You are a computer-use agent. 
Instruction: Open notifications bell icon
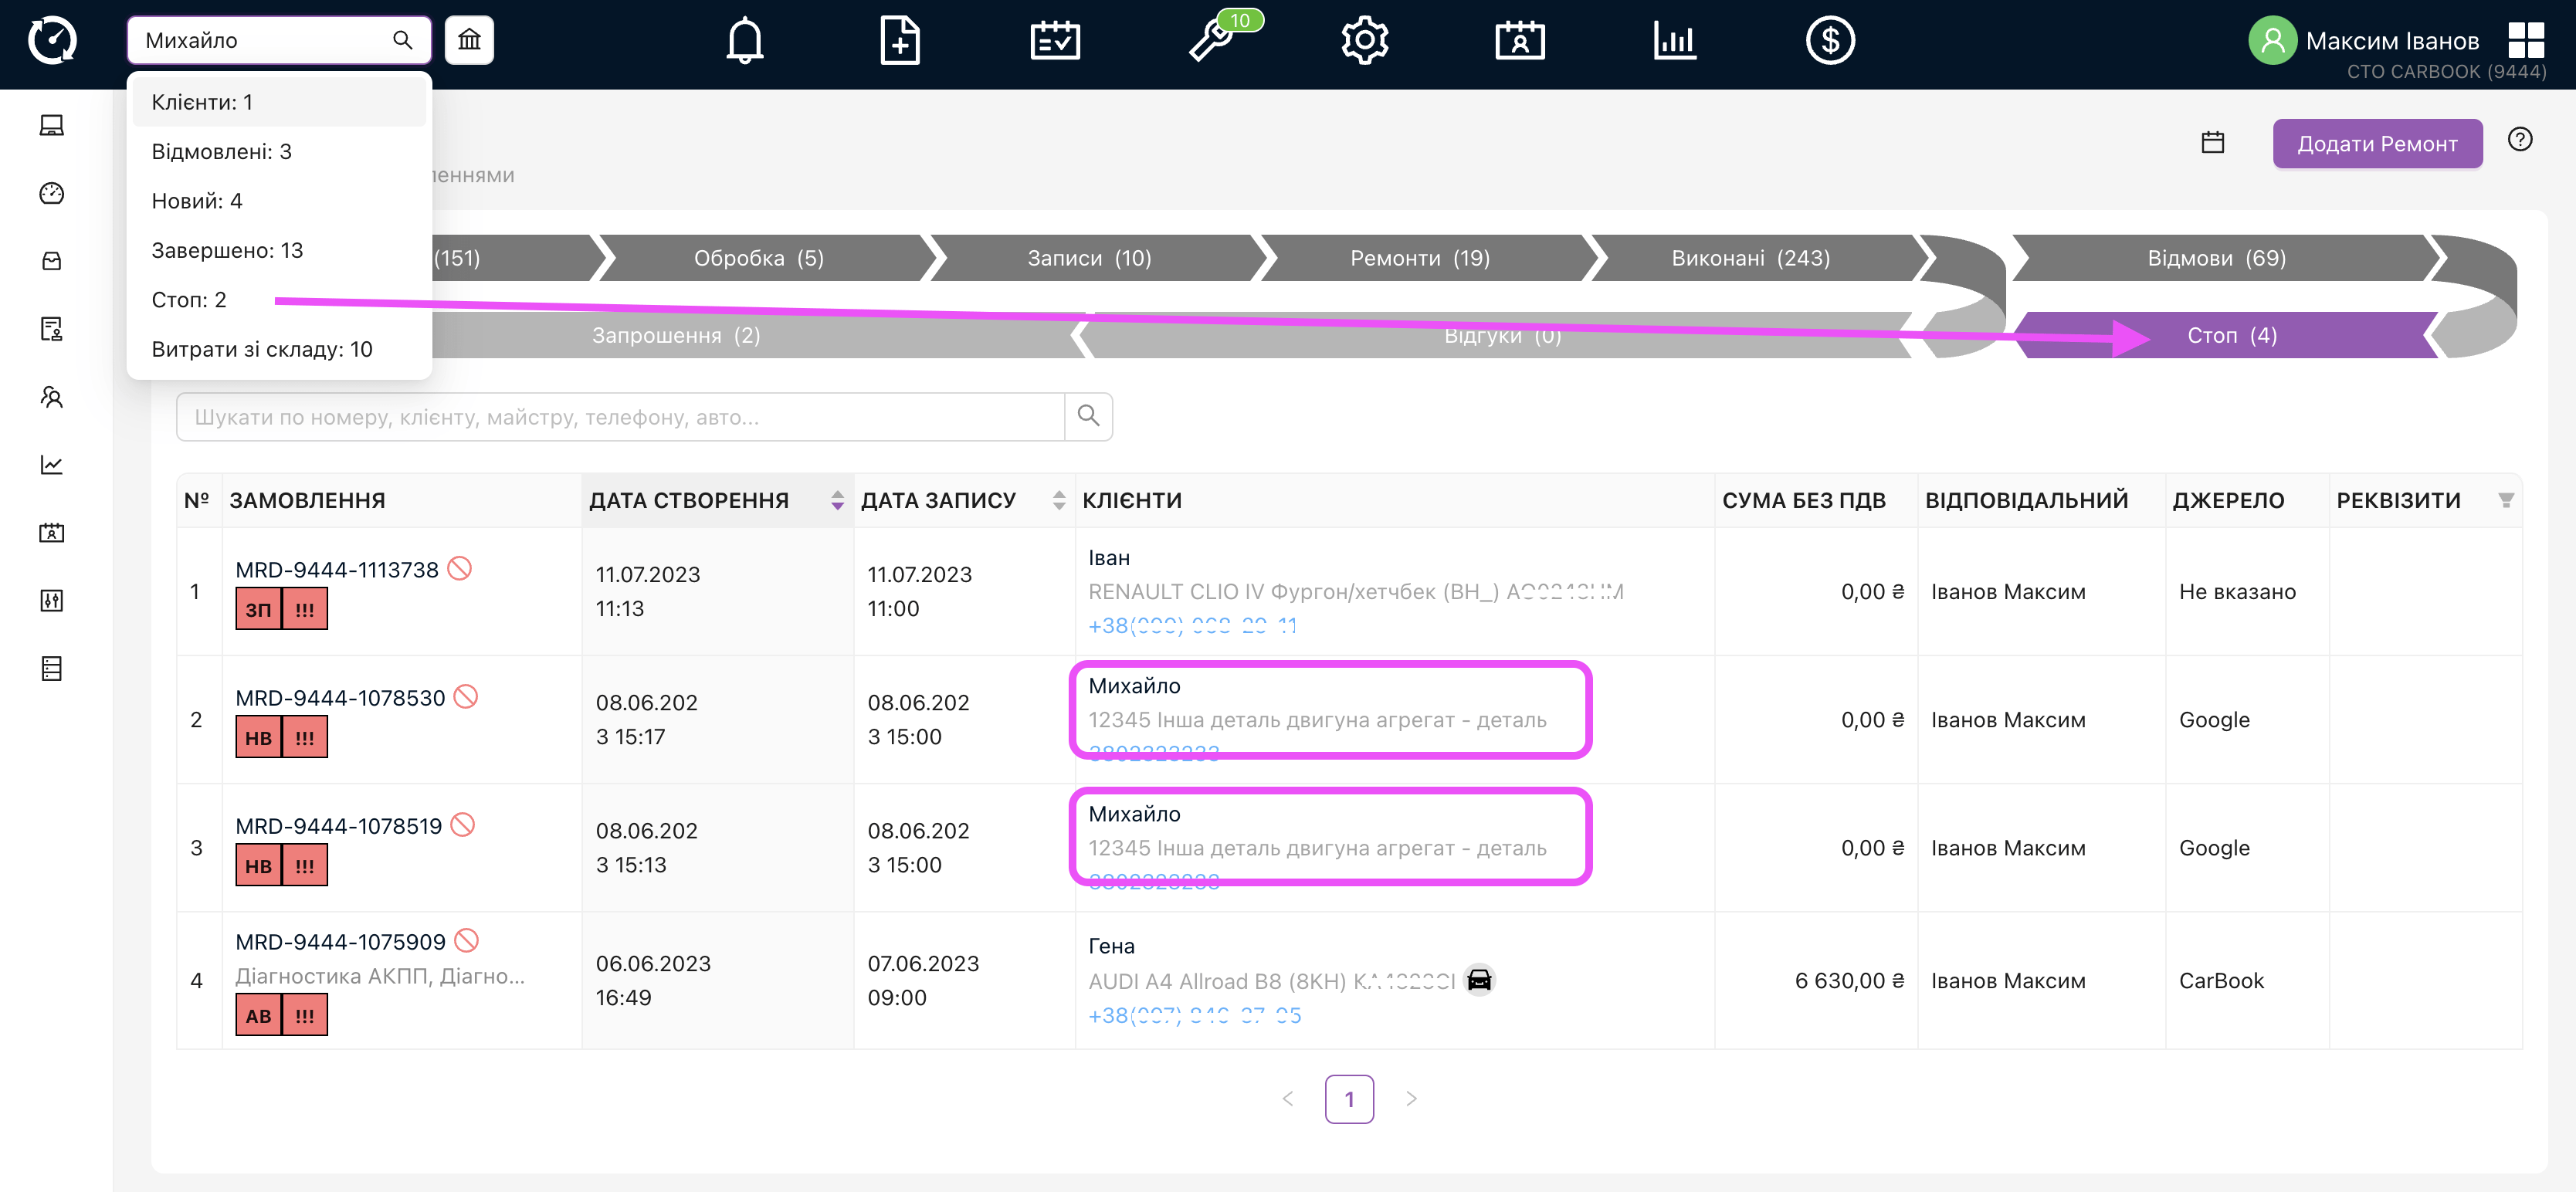(744, 41)
